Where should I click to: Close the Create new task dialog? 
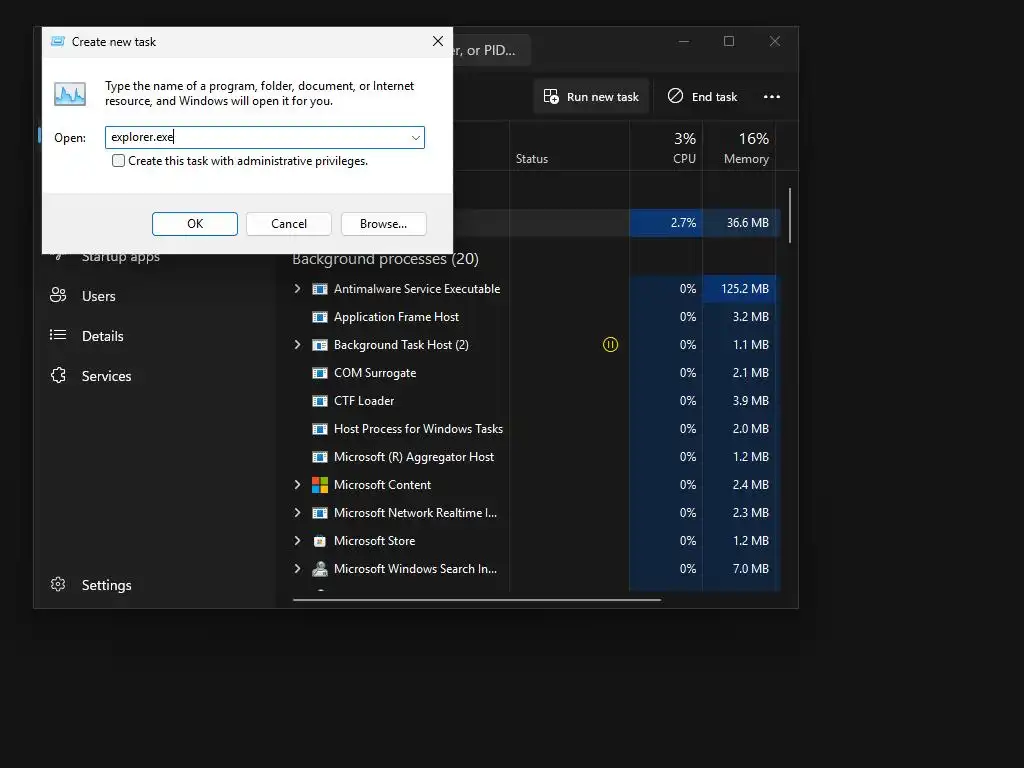point(438,41)
